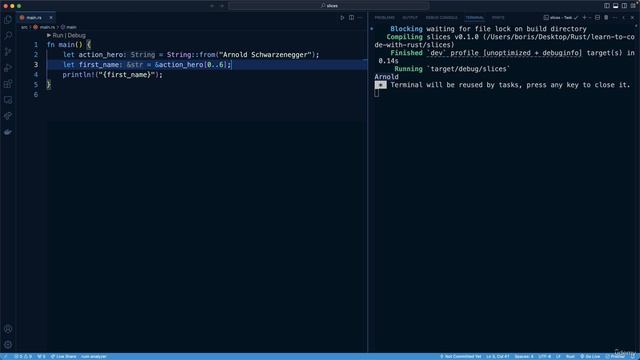Image resolution: width=640 pixels, height=360 pixels.
Task: Click the problems errors and warnings status item
Action: click(23, 357)
